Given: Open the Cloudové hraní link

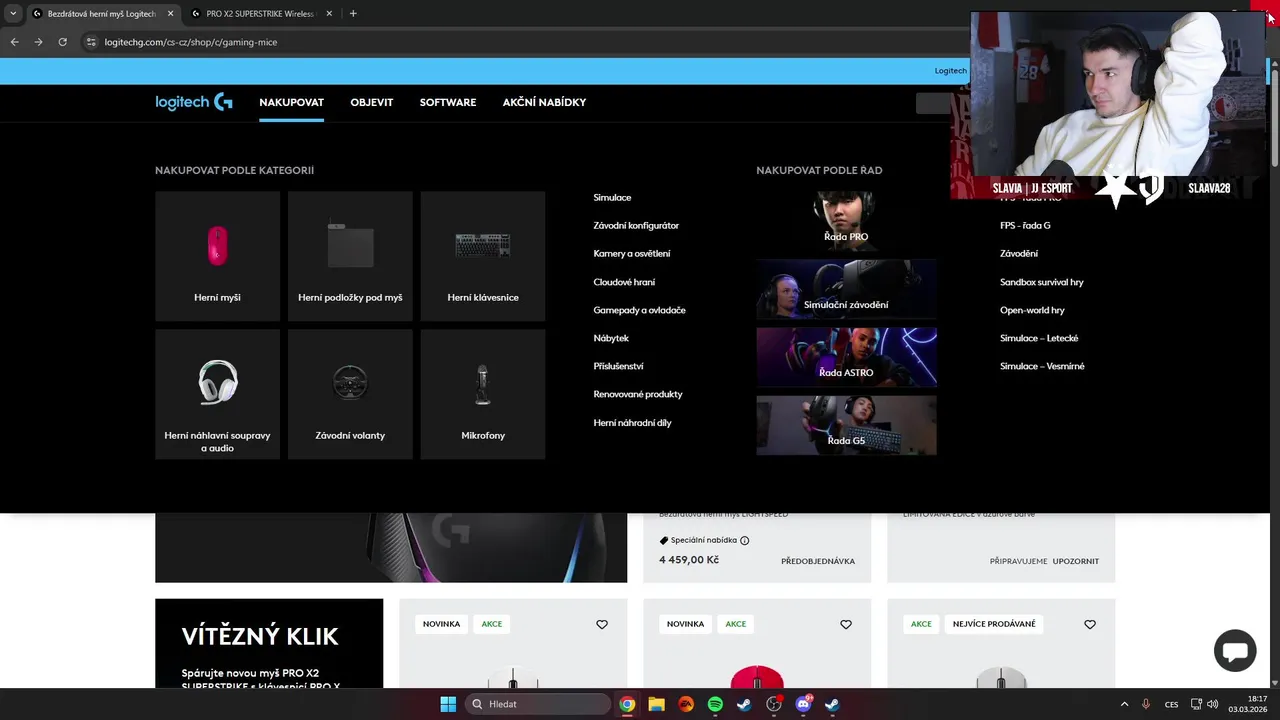Looking at the screenshot, I should click(624, 282).
